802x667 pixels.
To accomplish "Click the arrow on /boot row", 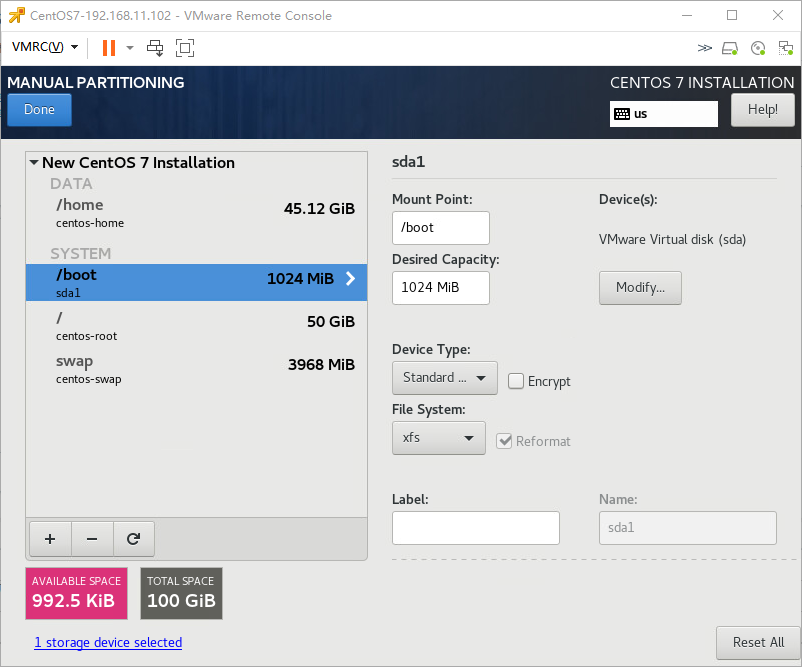I will 350,278.
